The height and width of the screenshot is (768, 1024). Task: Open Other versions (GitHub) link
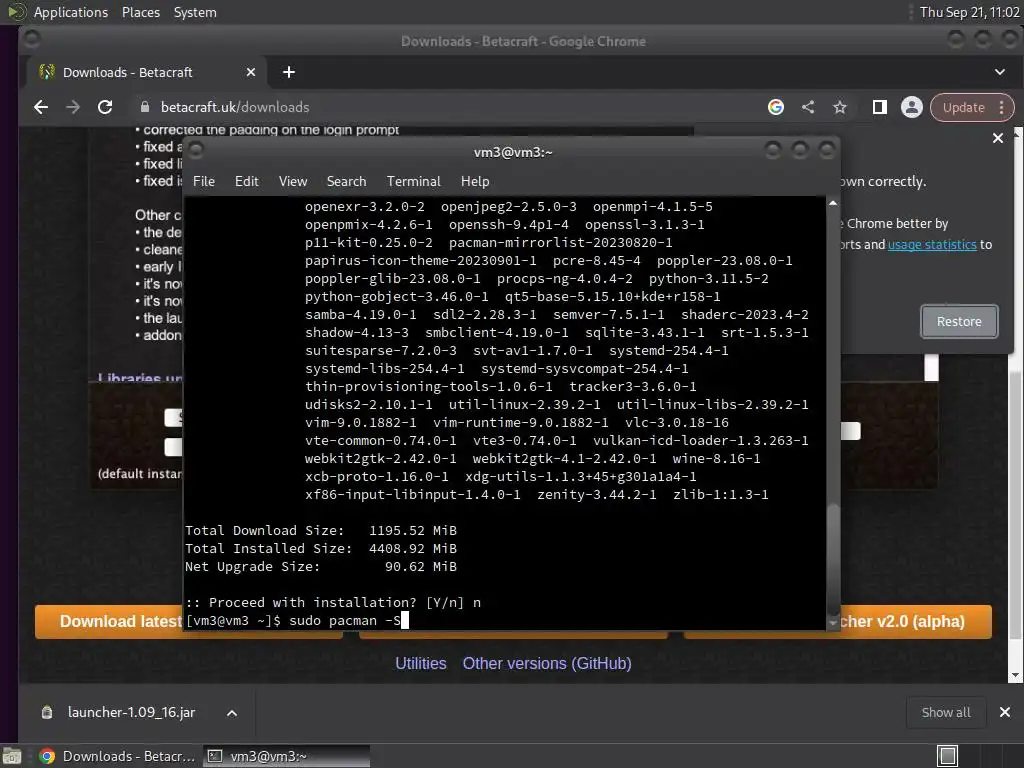click(x=547, y=664)
